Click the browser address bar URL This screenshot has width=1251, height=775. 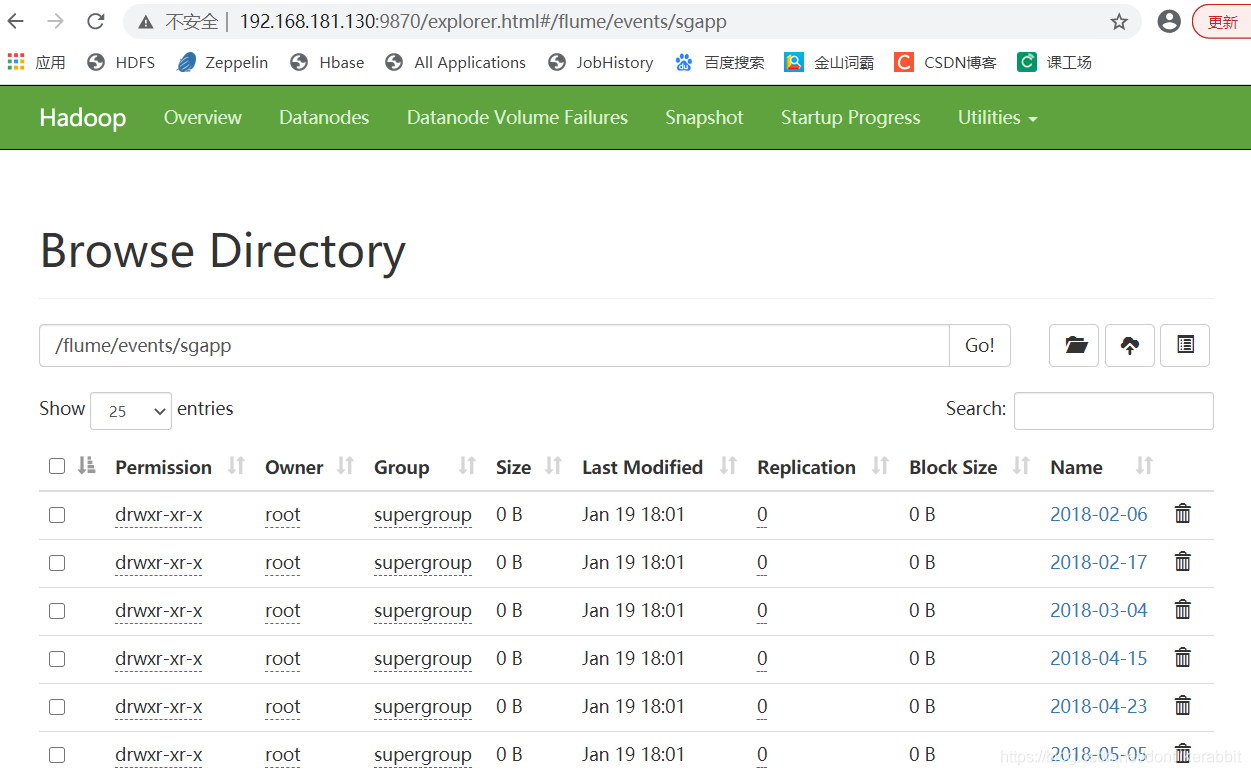click(x=483, y=21)
